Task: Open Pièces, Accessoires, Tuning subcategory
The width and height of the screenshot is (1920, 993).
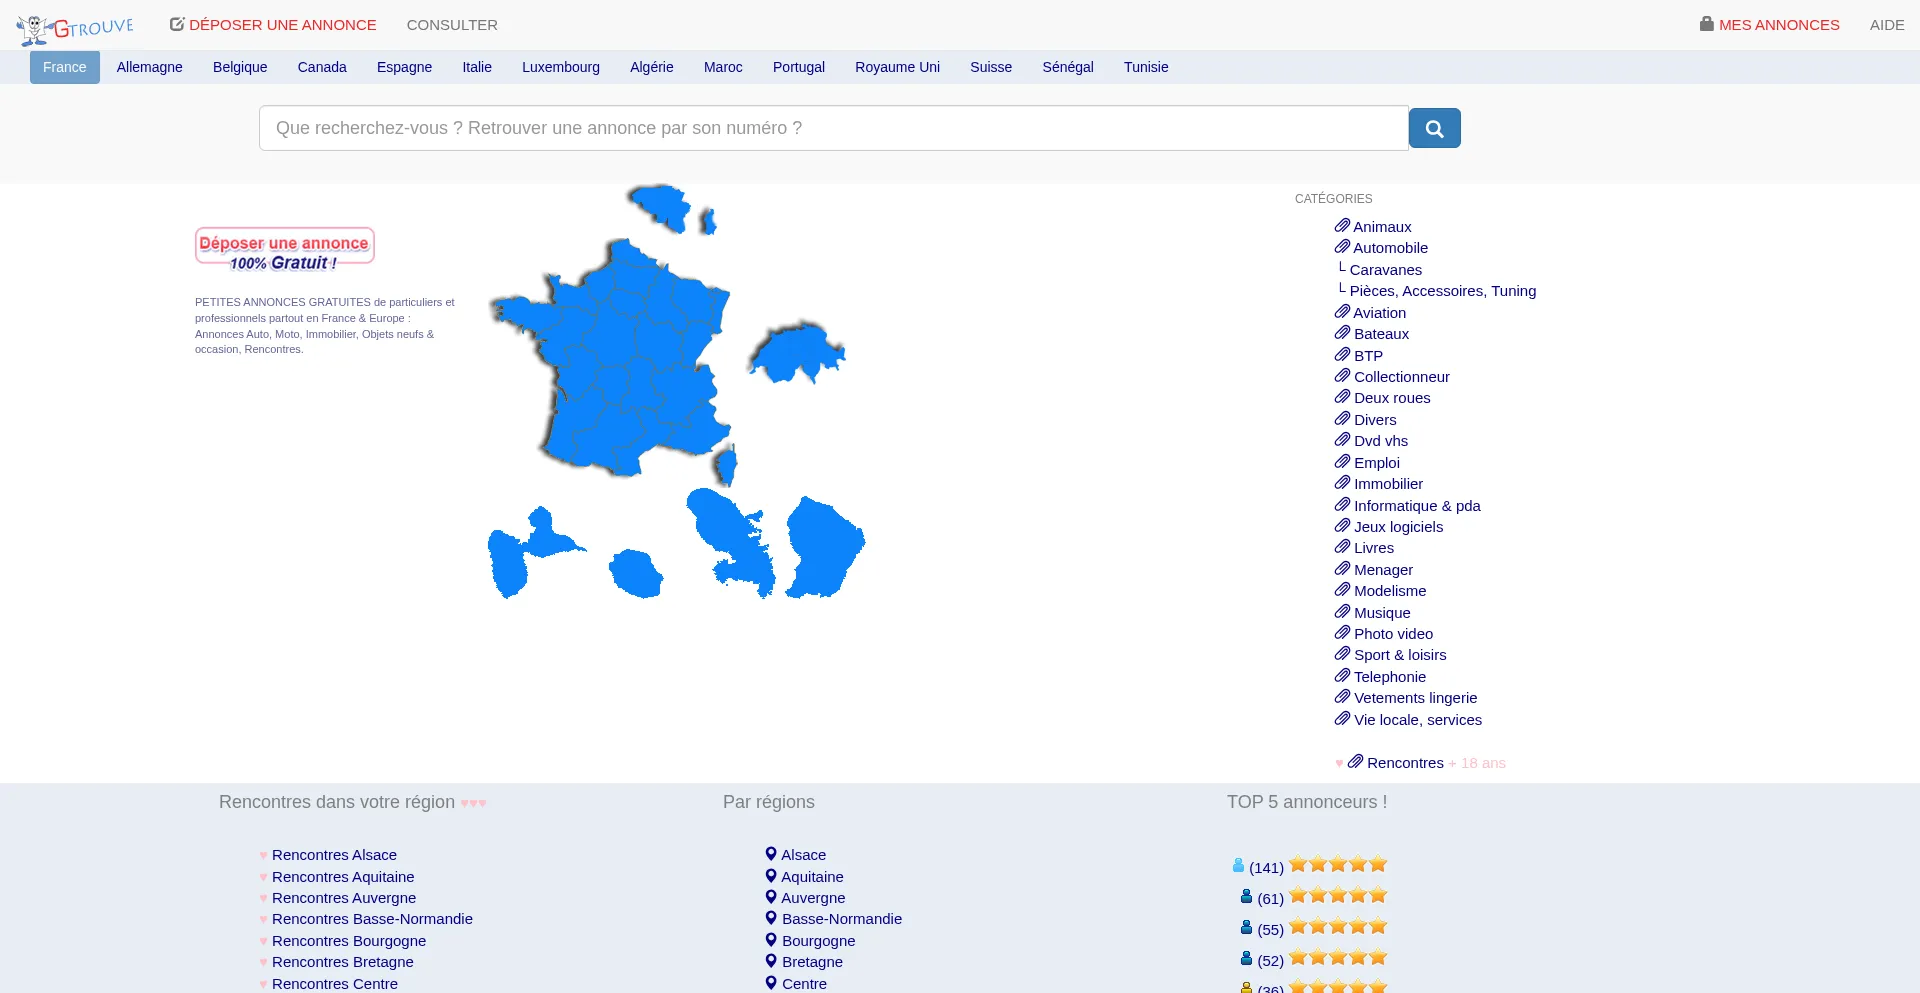Action: pos(1442,291)
